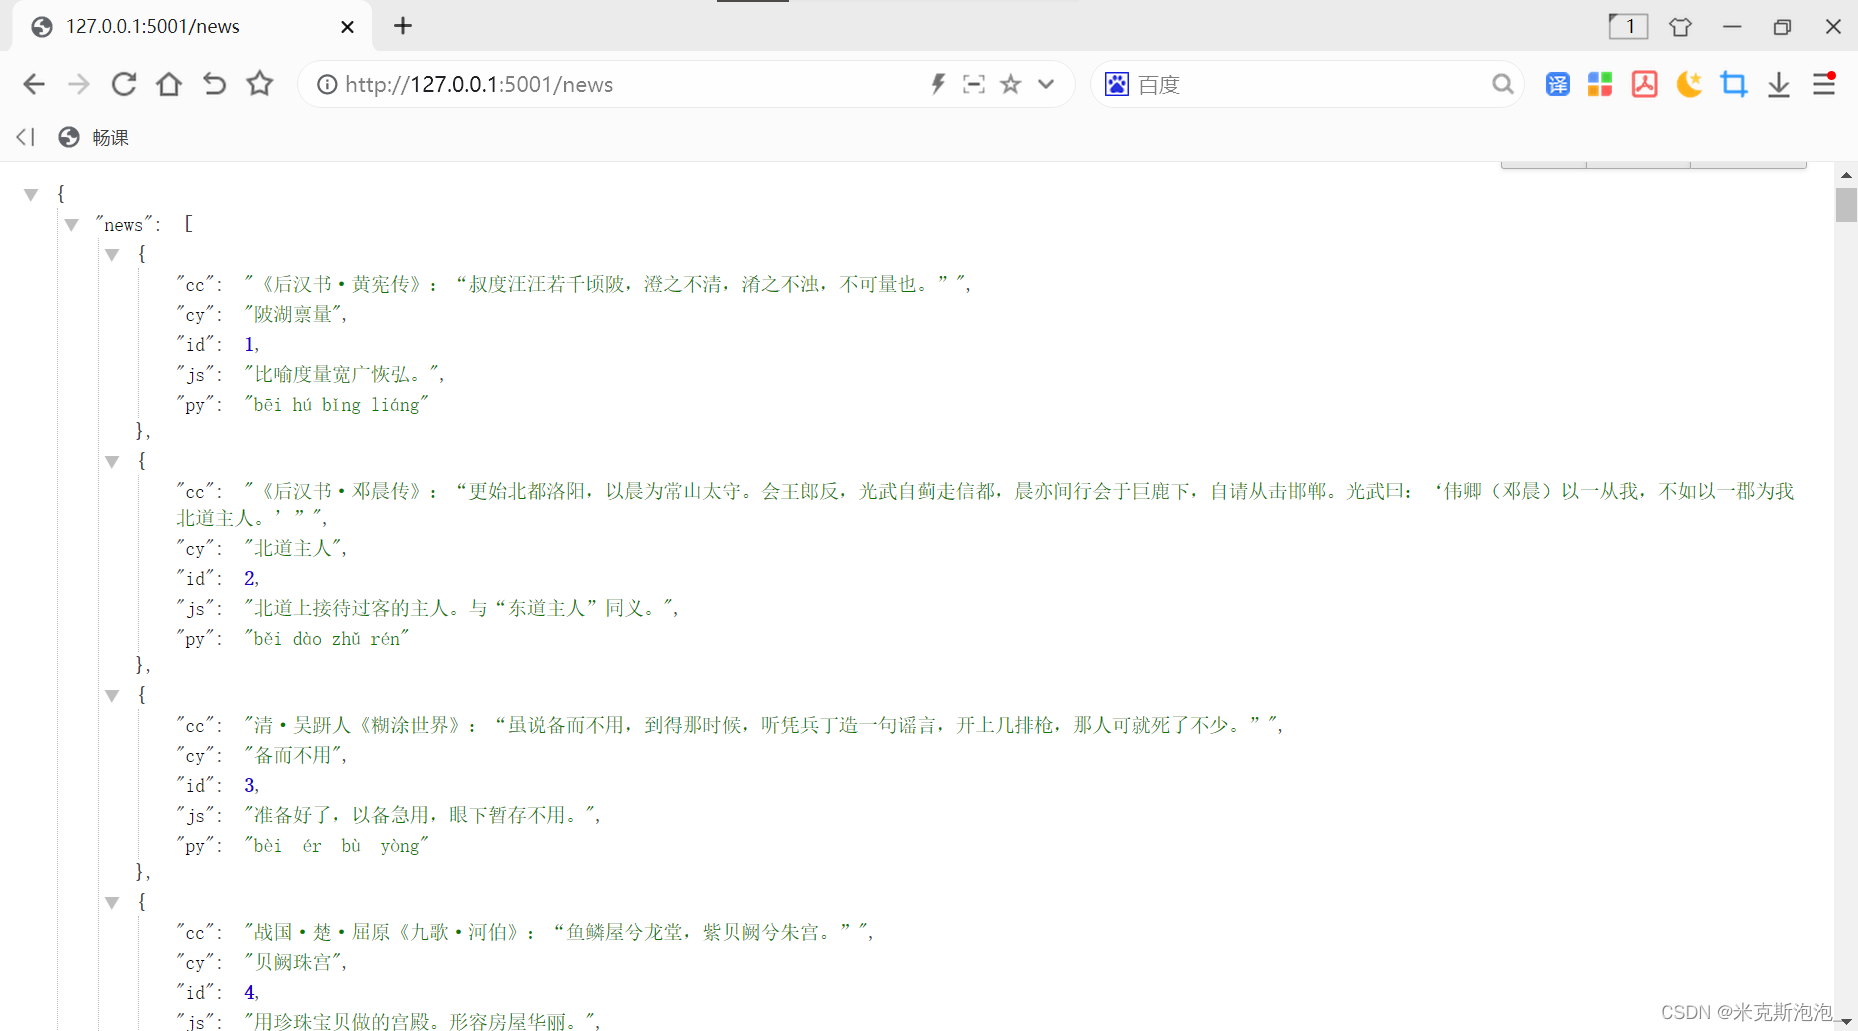Go to the browser home page
Image resolution: width=1858 pixels, height=1031 pixels.
pos(168,84)
